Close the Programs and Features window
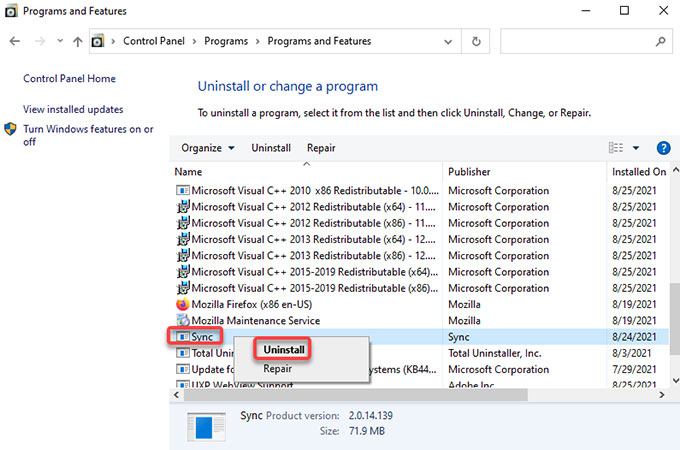680x450 pixels. pos(664,10)
